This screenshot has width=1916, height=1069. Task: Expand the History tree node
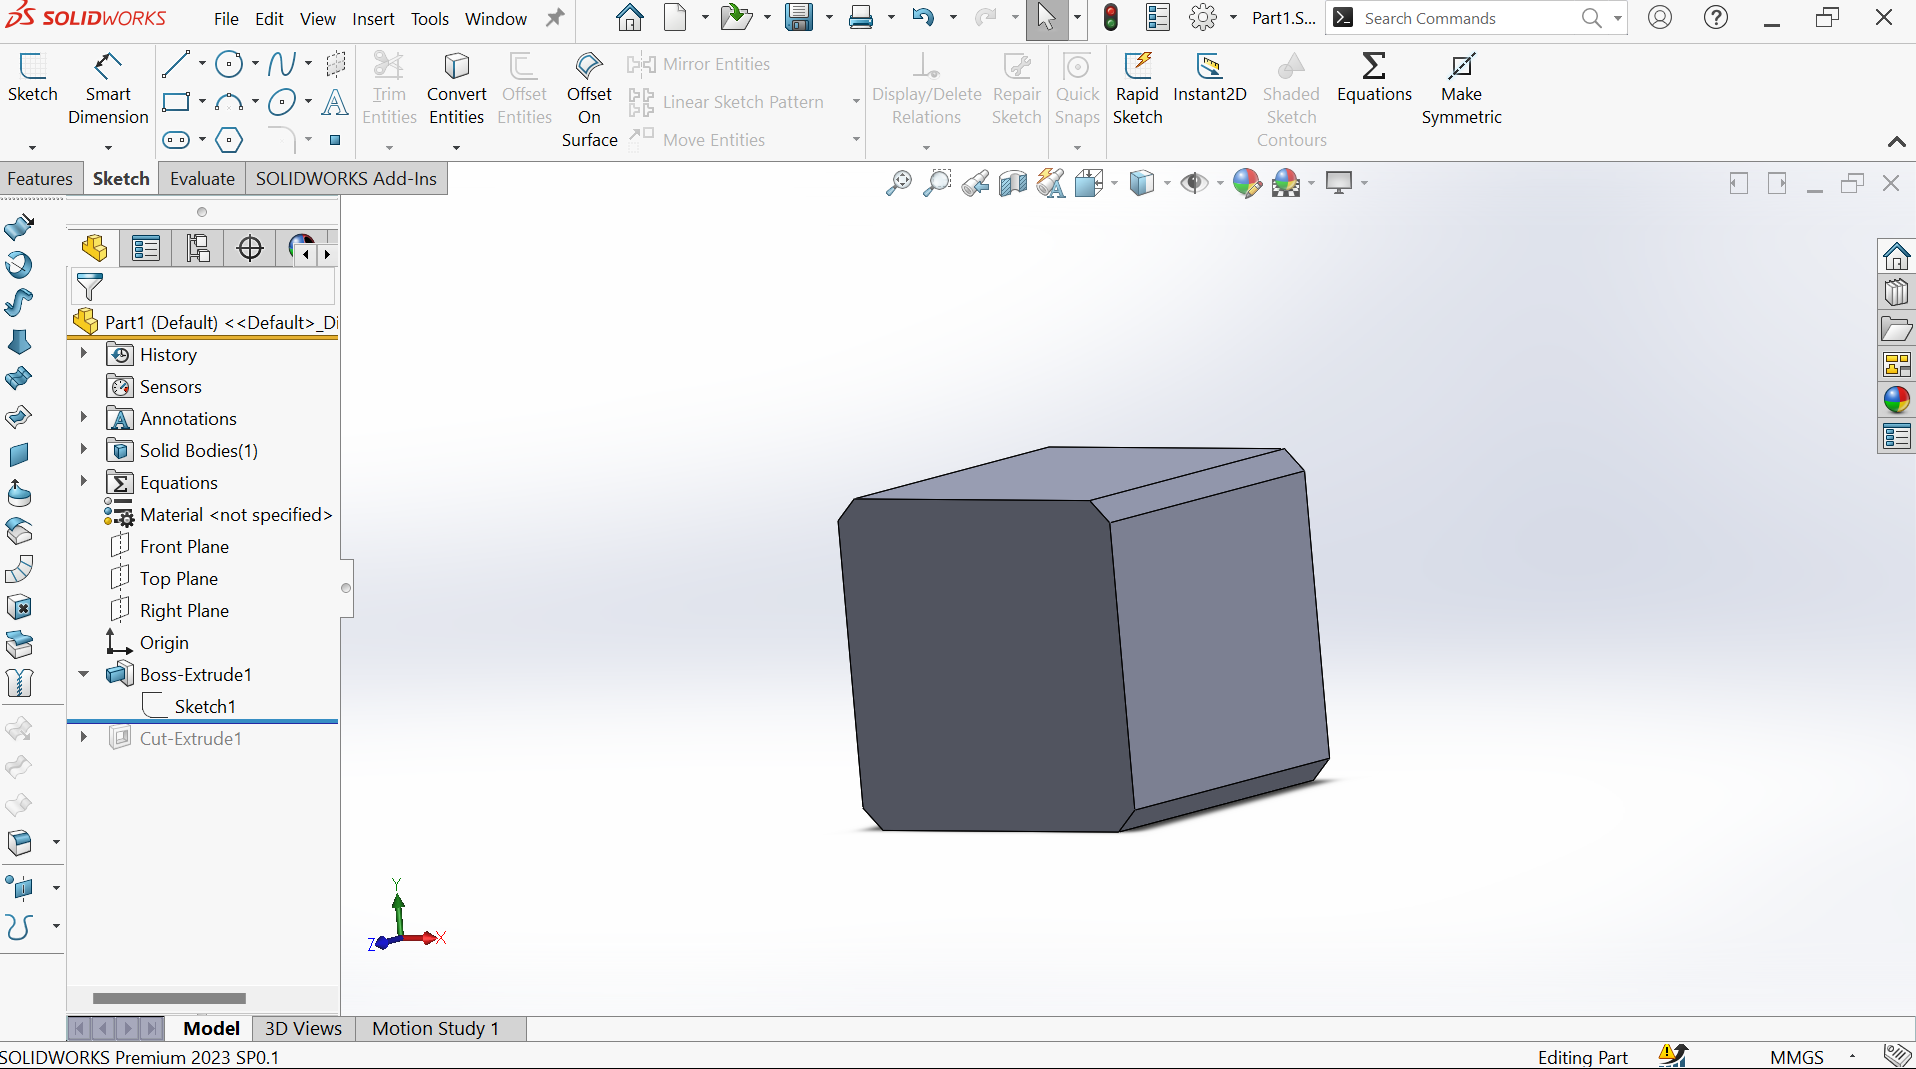[x=84, y=354]
